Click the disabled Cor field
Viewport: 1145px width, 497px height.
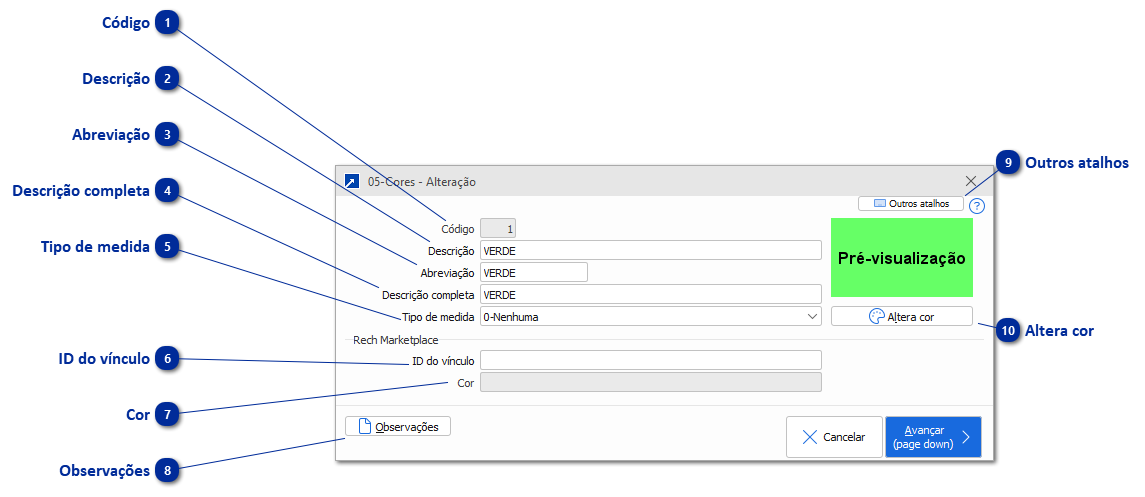coord(651,382)
